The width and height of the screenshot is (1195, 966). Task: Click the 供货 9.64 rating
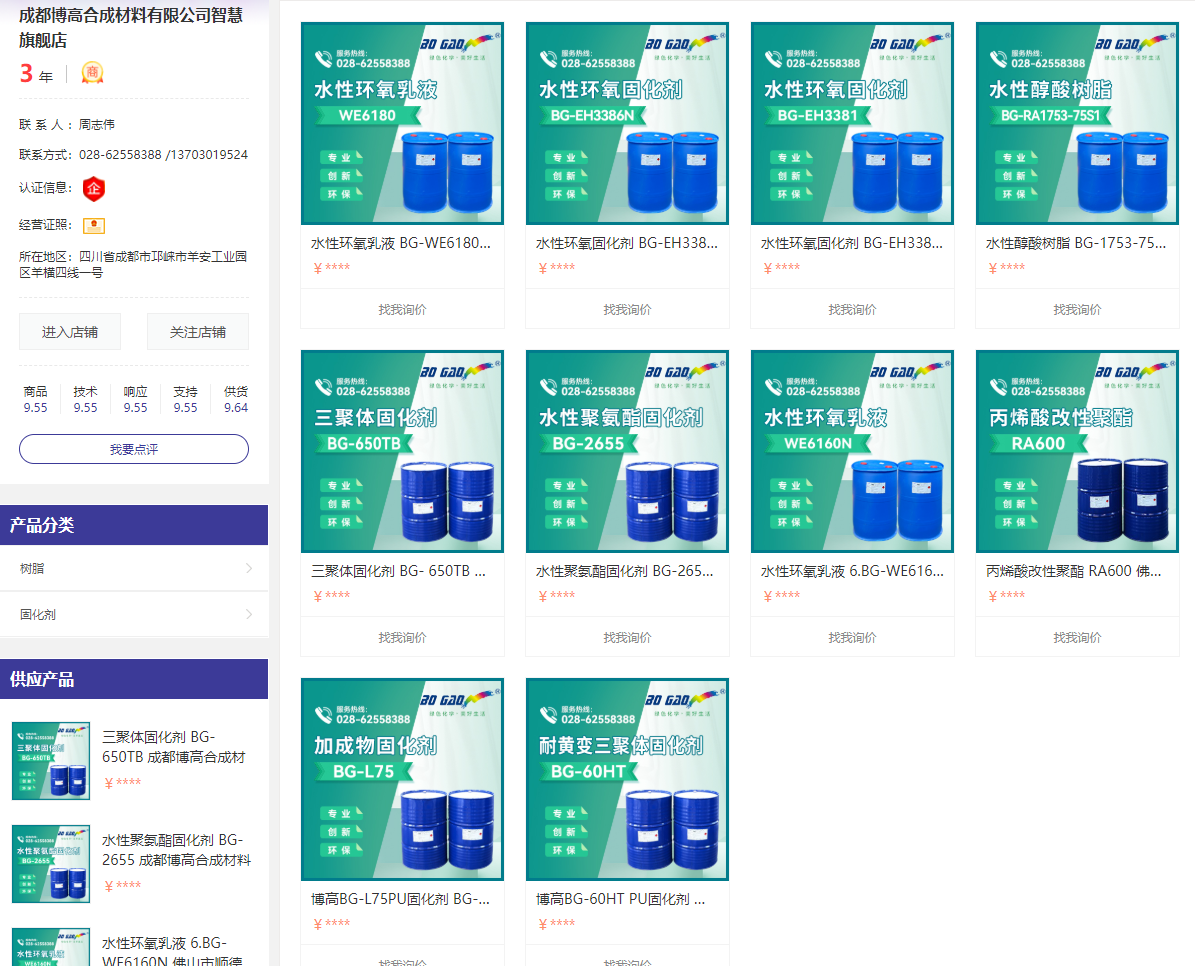(x=236, y=399)
